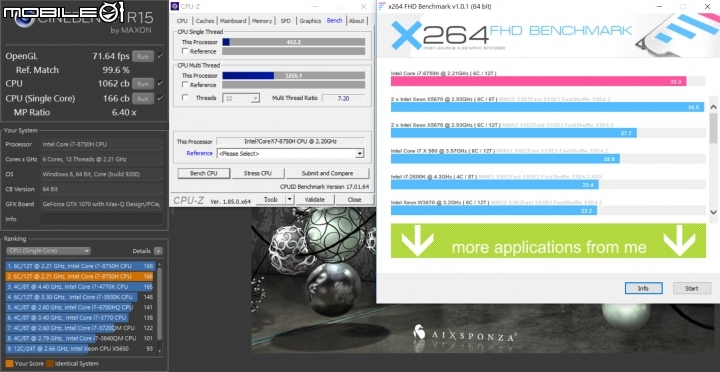Image resolution: width=720 pixels, height=372 pixels.
Task: Click the x264 results scrollbar up arrow
Action: [713, 107]
